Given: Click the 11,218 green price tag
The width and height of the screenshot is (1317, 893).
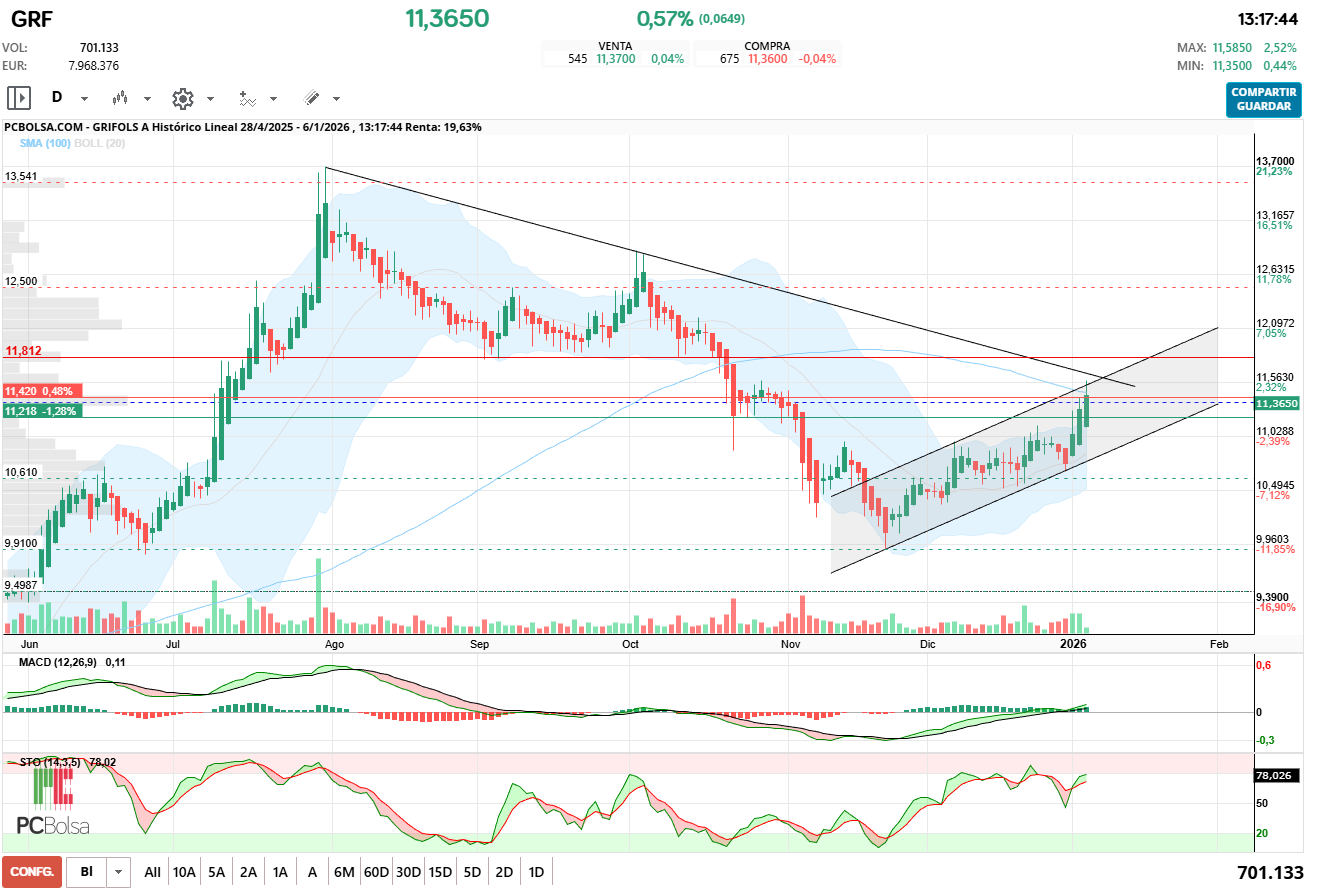Looking at the screenshot, I should pyautogui.click(x=42, y=411).
